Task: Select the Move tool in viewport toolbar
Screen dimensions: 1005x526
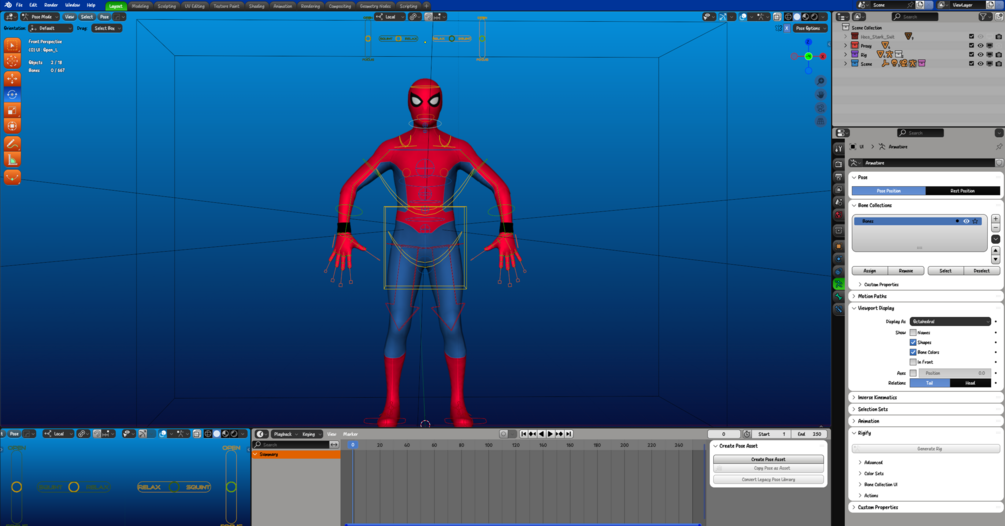Action: pos(12,78)
